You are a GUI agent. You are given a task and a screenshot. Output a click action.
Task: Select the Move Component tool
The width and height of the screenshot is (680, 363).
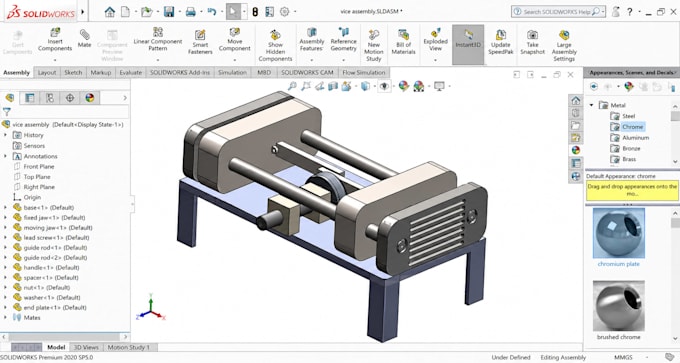pos(235,40)
